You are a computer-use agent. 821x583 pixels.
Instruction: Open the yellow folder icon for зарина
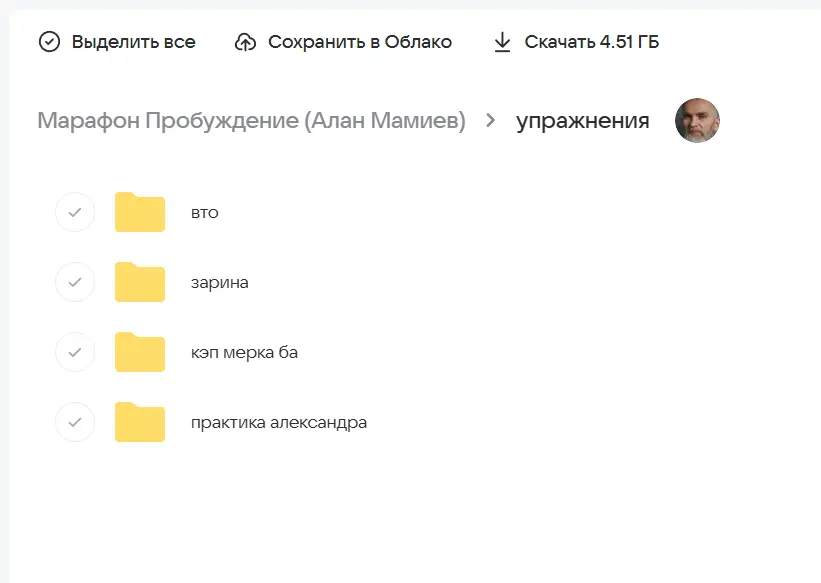(139, 282)
